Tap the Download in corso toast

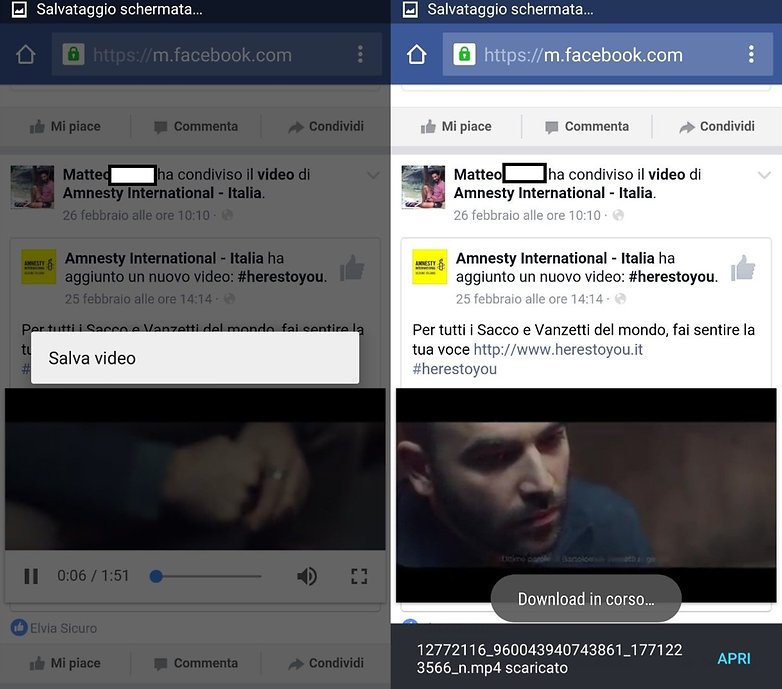click(586, 599)
